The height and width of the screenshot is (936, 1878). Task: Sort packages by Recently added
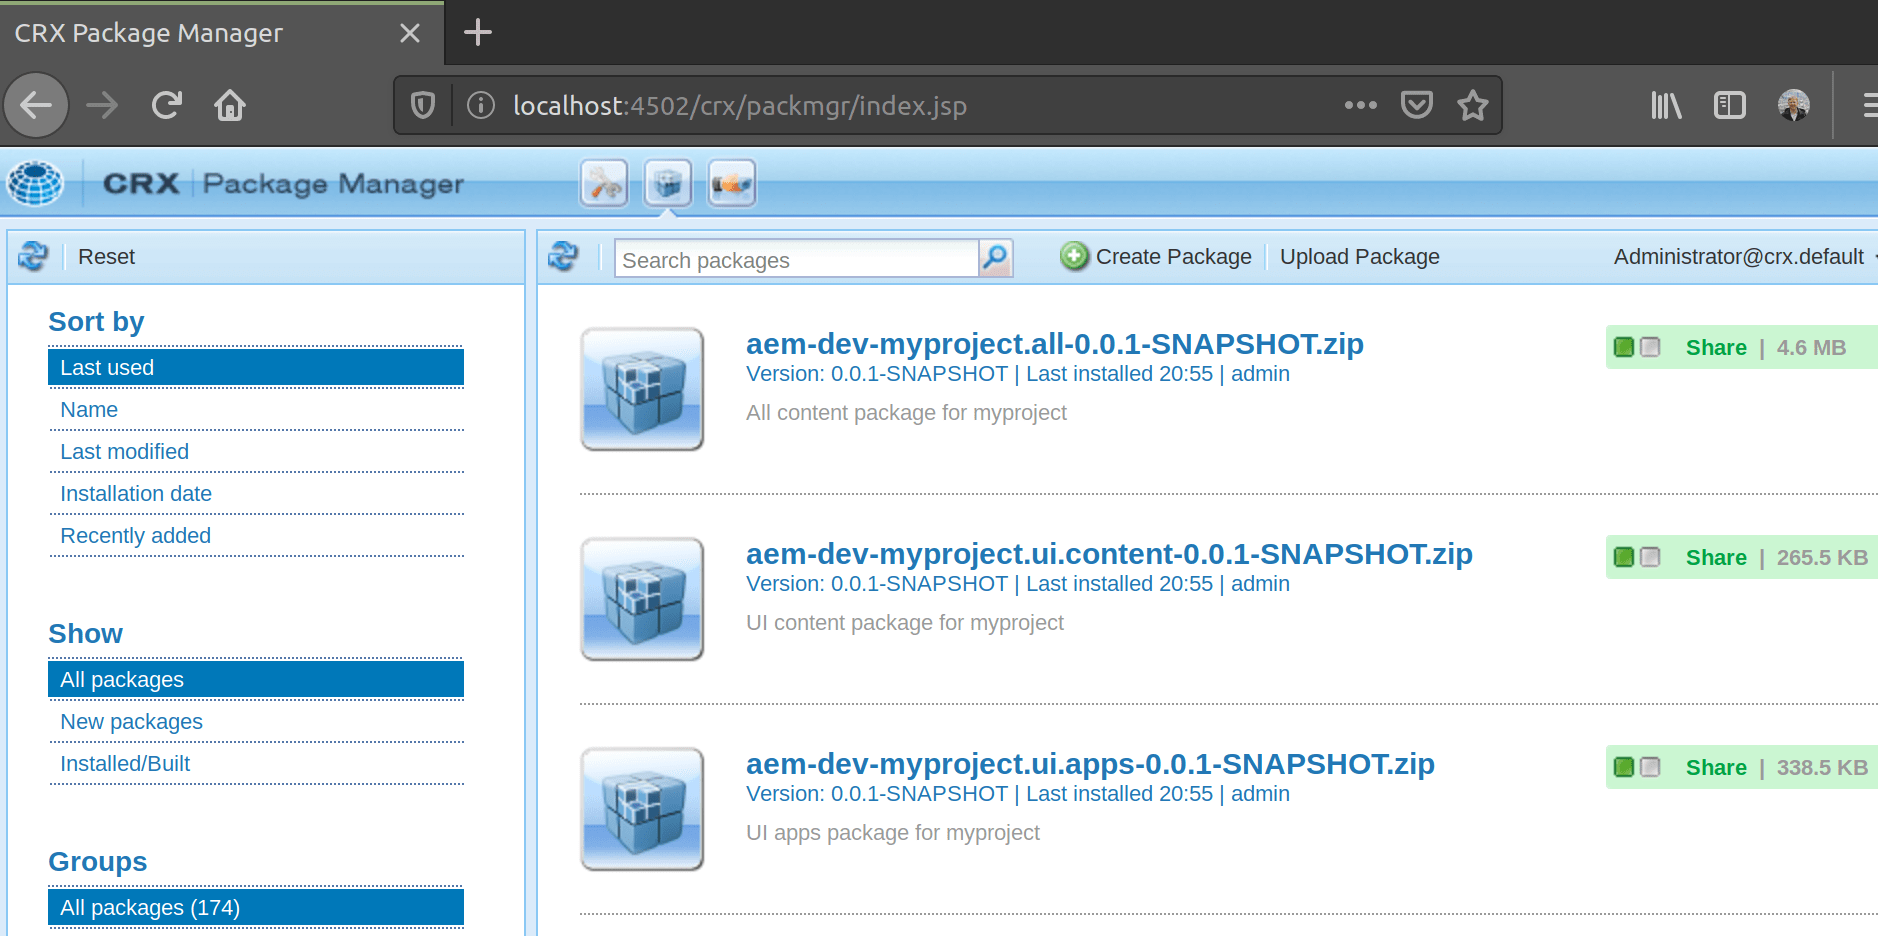tap(256, 535)
